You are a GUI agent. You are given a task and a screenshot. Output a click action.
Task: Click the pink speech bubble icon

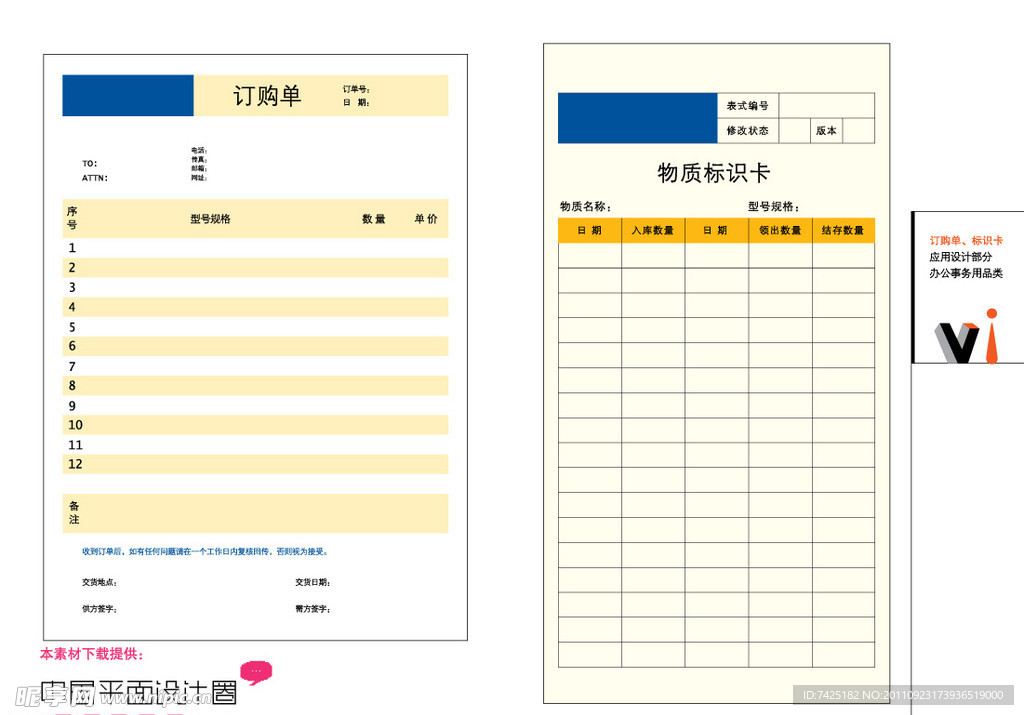[x=256, y=672]
